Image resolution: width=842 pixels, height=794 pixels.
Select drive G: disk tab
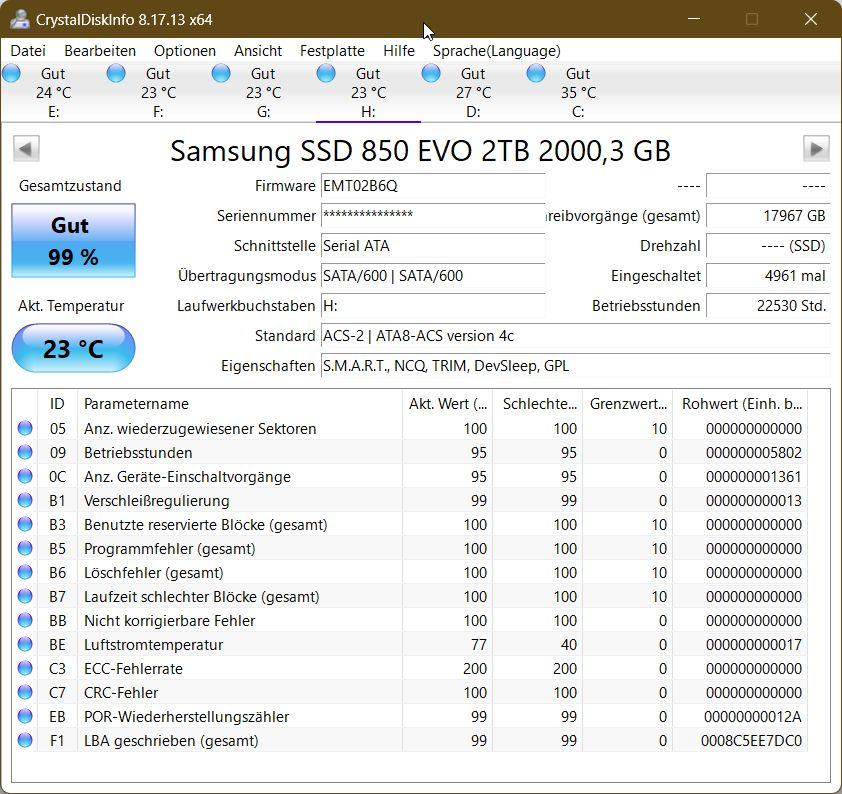(263, 92)
